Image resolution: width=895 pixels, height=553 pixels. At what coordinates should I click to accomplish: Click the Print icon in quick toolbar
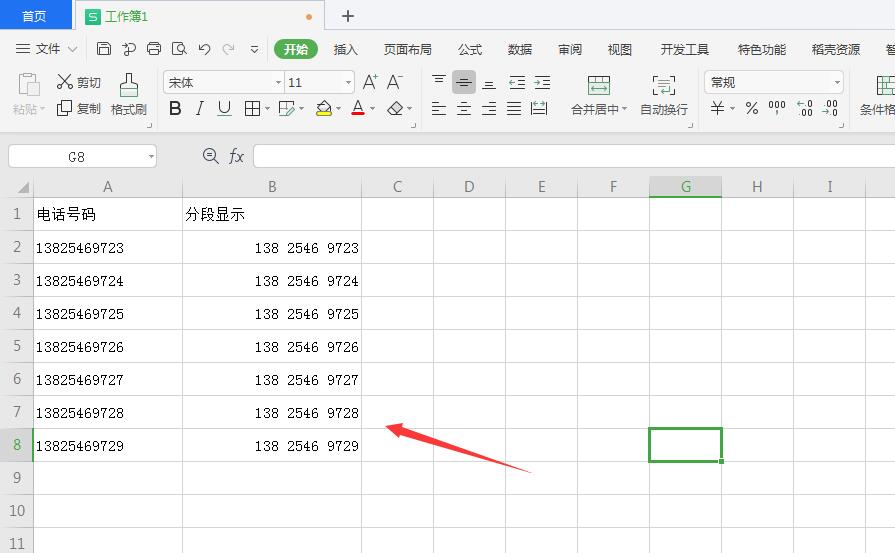tap(154, 49)
